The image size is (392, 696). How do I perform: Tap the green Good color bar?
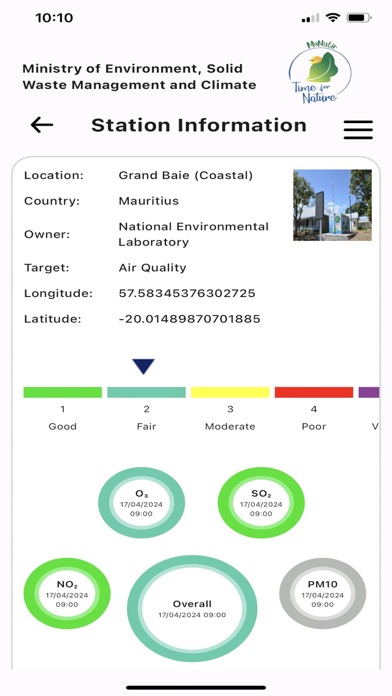pos(63,392)
